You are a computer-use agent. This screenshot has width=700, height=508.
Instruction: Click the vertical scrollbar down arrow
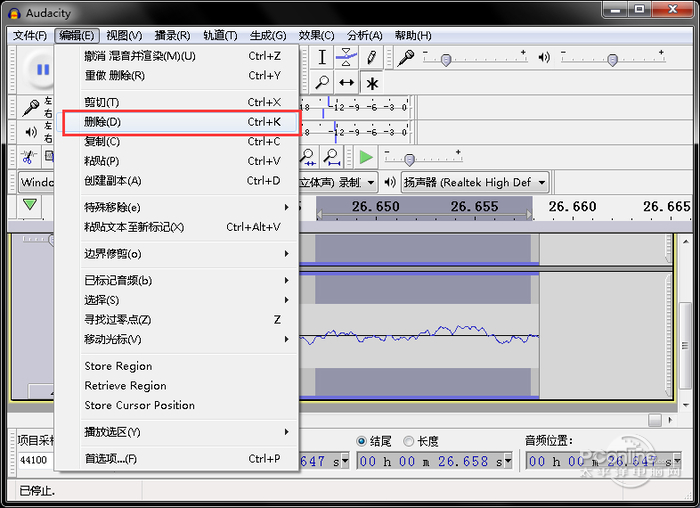tap(686, 405)
